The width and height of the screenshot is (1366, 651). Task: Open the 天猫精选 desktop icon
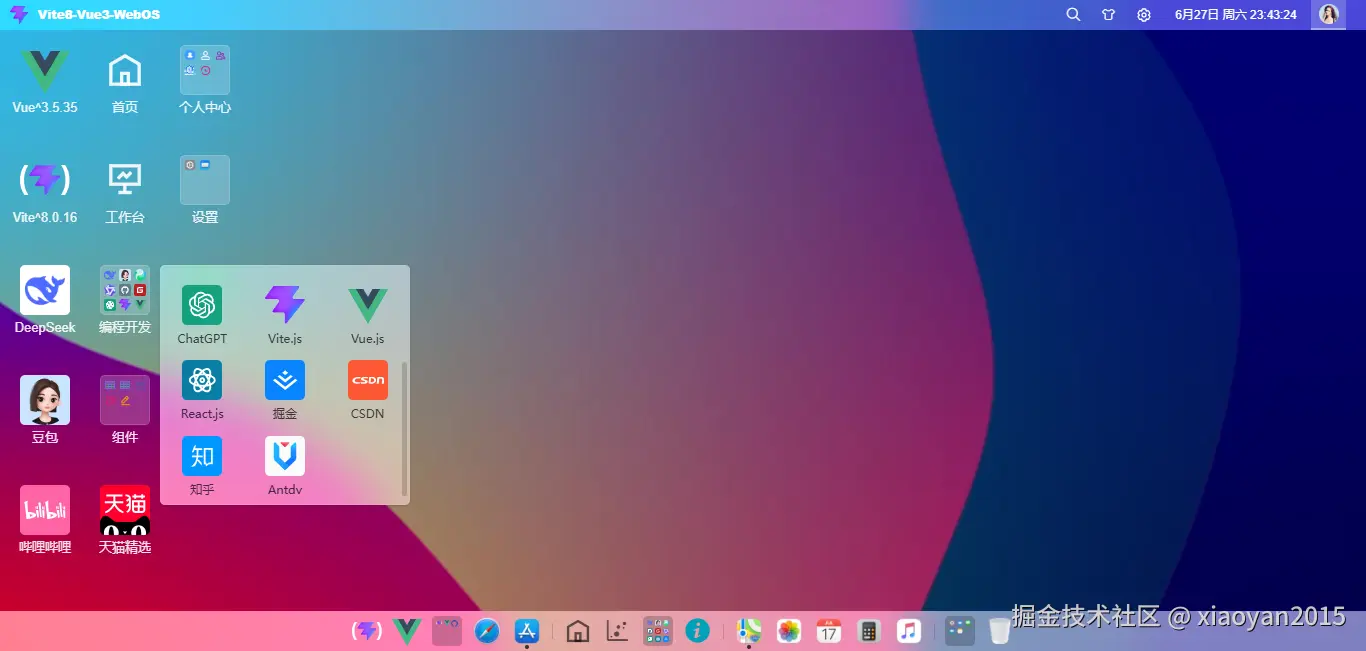click(x=125, y=510)
